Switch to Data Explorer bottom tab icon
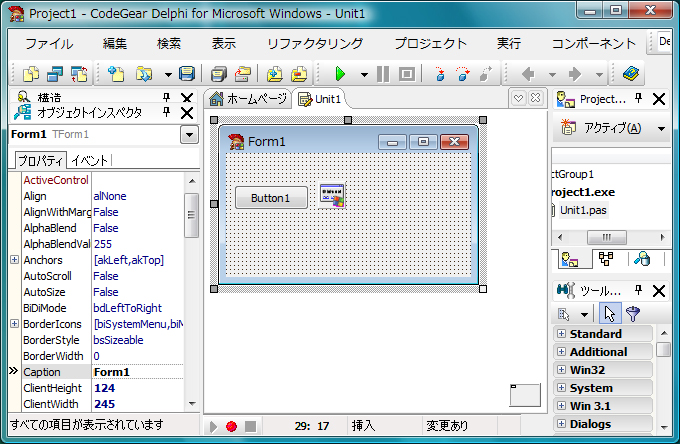680x444 pixels. point(642,259)
